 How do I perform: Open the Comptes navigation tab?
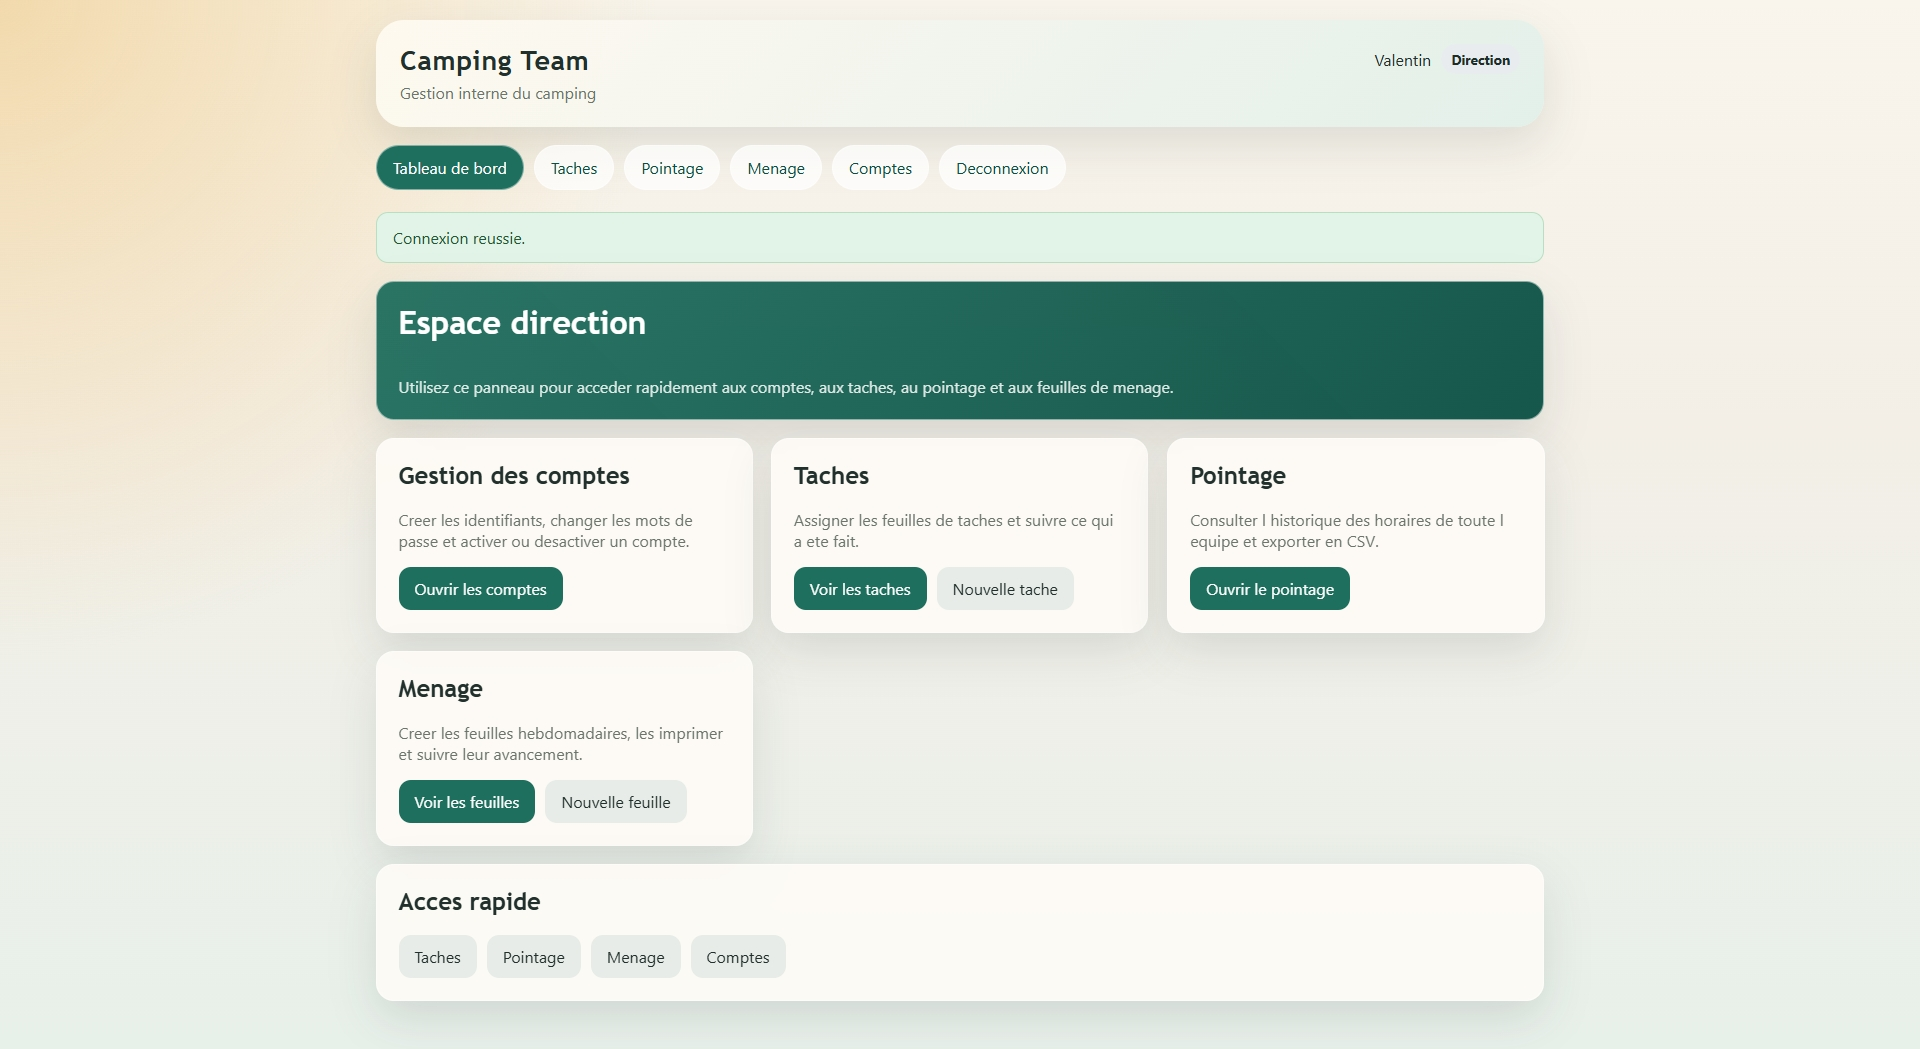[880, 168]
